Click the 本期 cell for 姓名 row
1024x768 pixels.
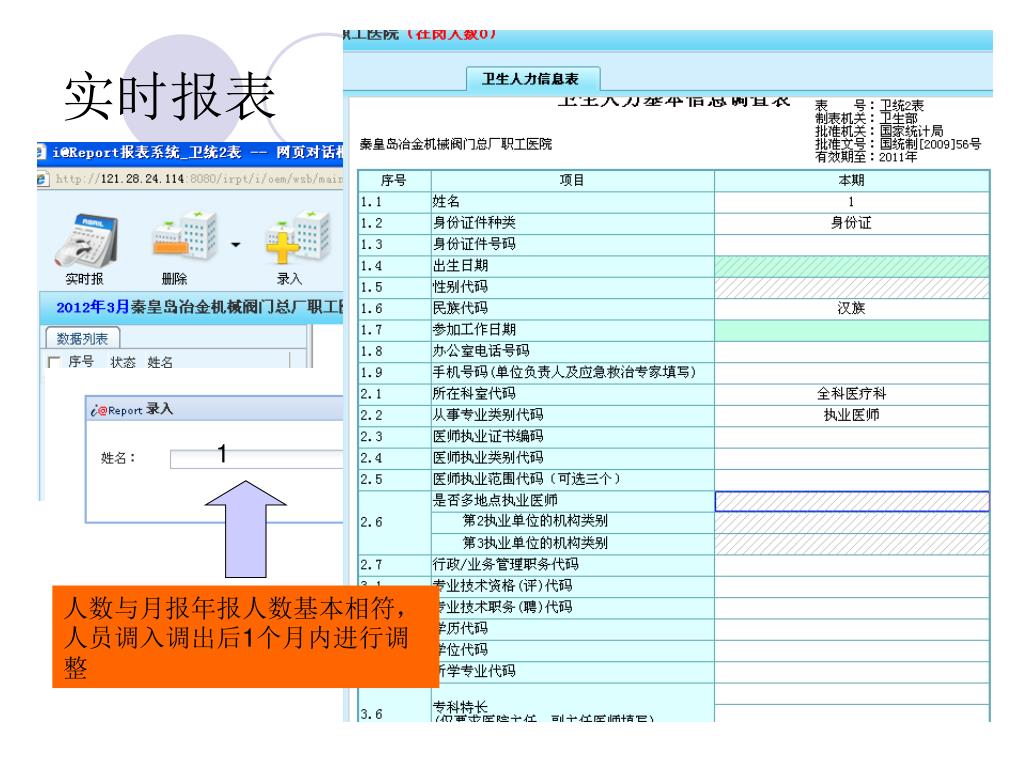click(x=852, y=202)
